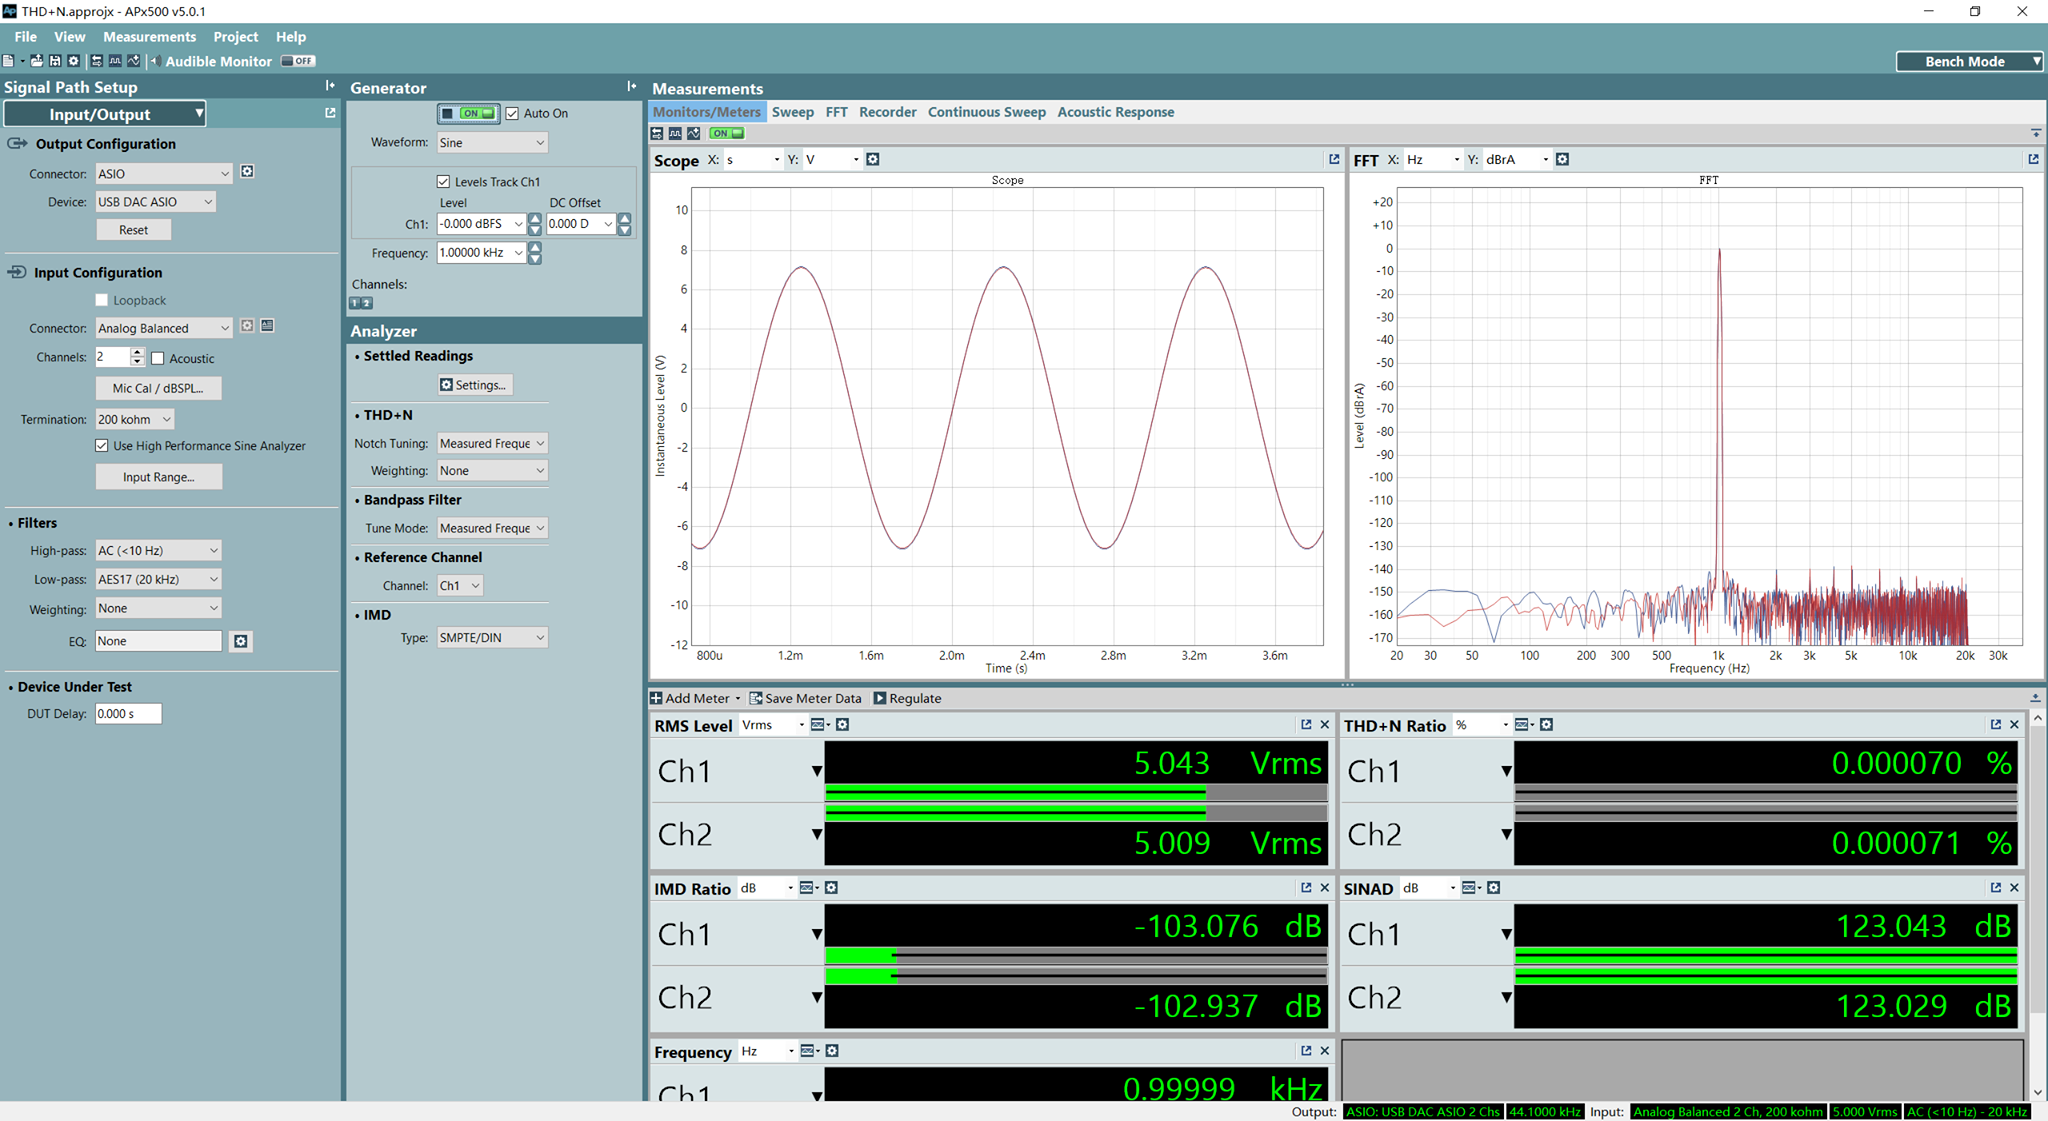
Task: Open the Waveform Sine dropdown
Action: [492, 142]
